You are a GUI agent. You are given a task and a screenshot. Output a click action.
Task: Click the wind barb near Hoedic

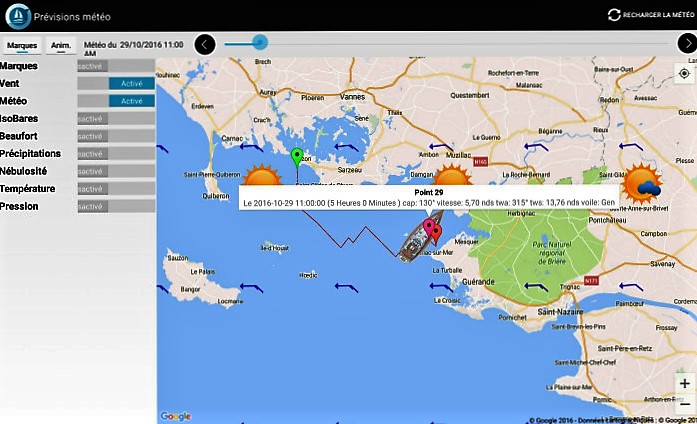[x=346, y=288]
